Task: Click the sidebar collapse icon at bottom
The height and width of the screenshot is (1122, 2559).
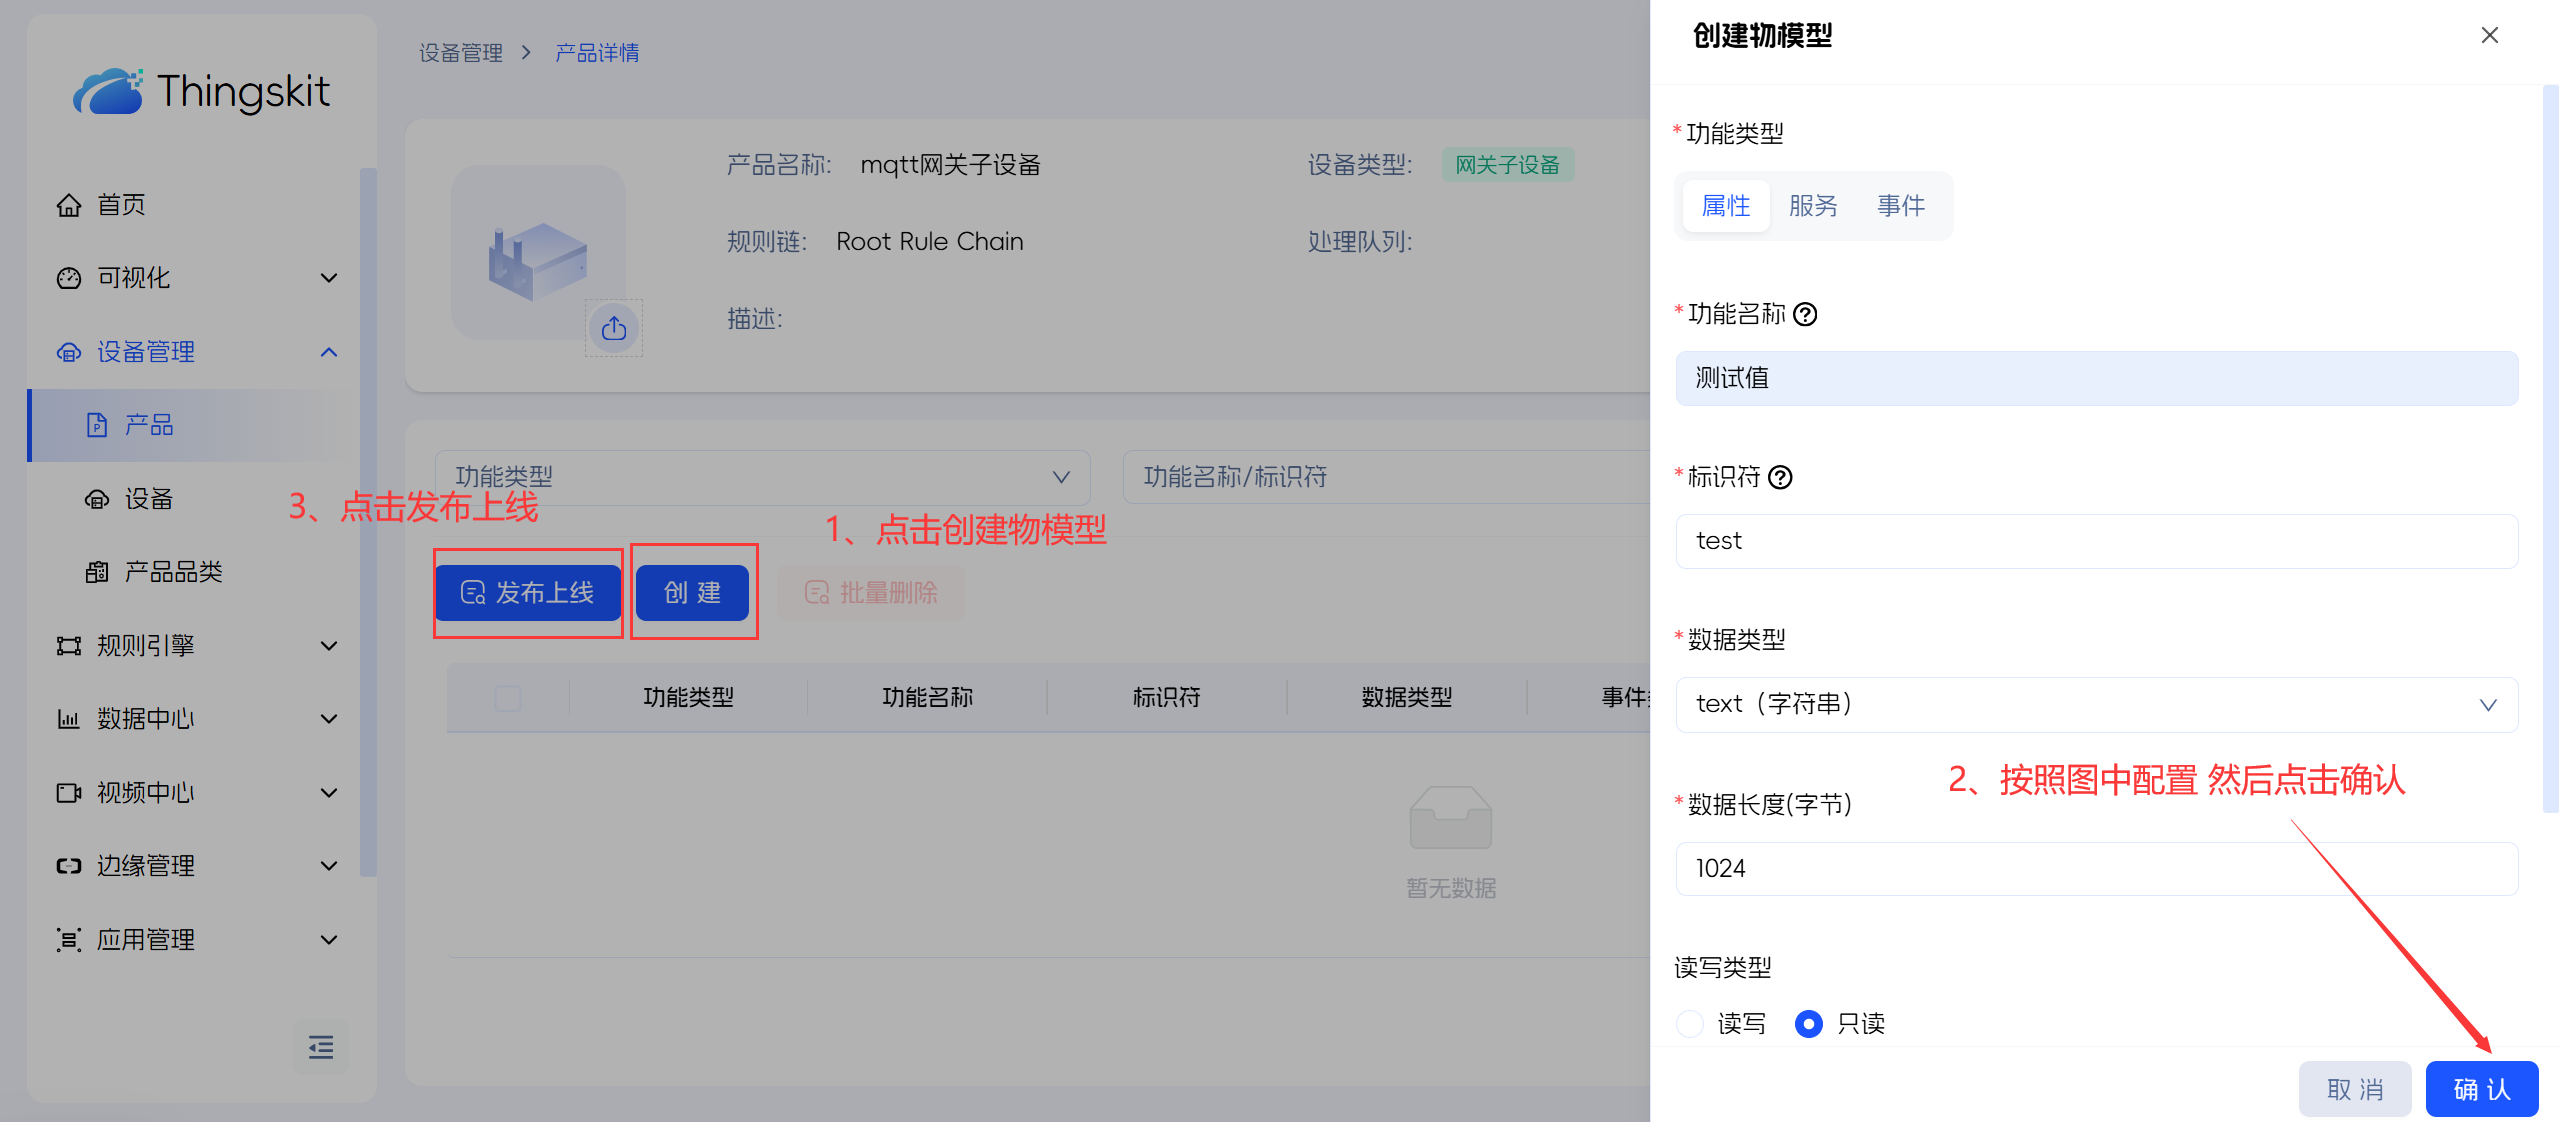Action: [320, 1047]
